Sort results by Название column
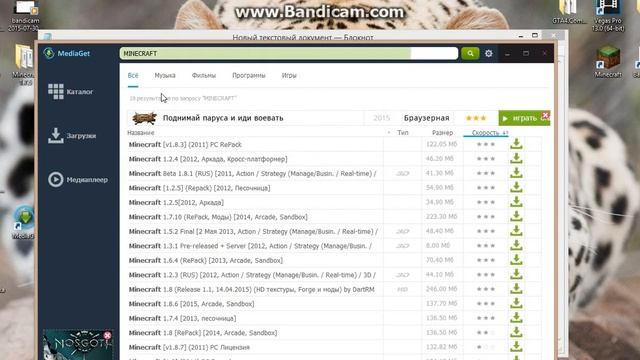Viewport: 640px width, 360px height. (140, 133)
